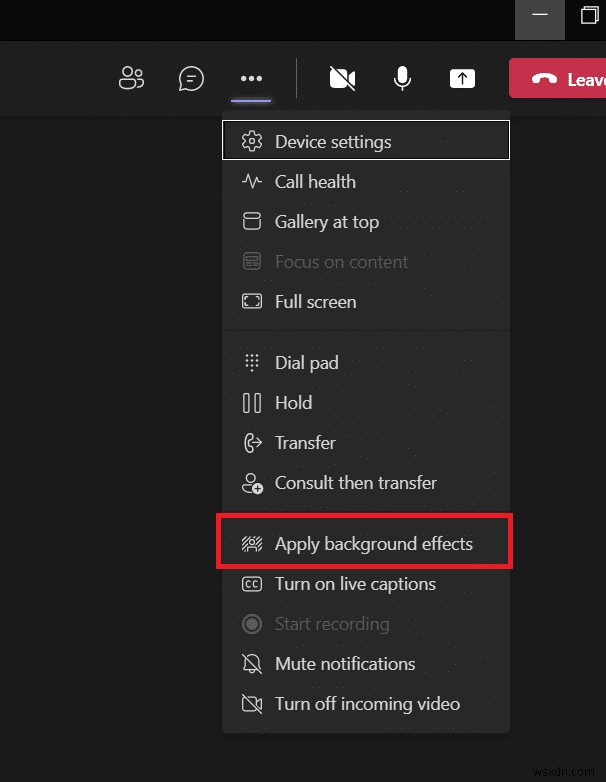Click the gear icon beside Device settings
This screenshot has width=606, height=782.
pos(252,141)
